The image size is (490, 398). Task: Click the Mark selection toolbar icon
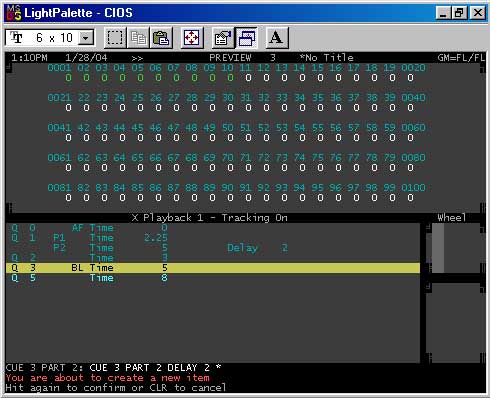(115, 38)
